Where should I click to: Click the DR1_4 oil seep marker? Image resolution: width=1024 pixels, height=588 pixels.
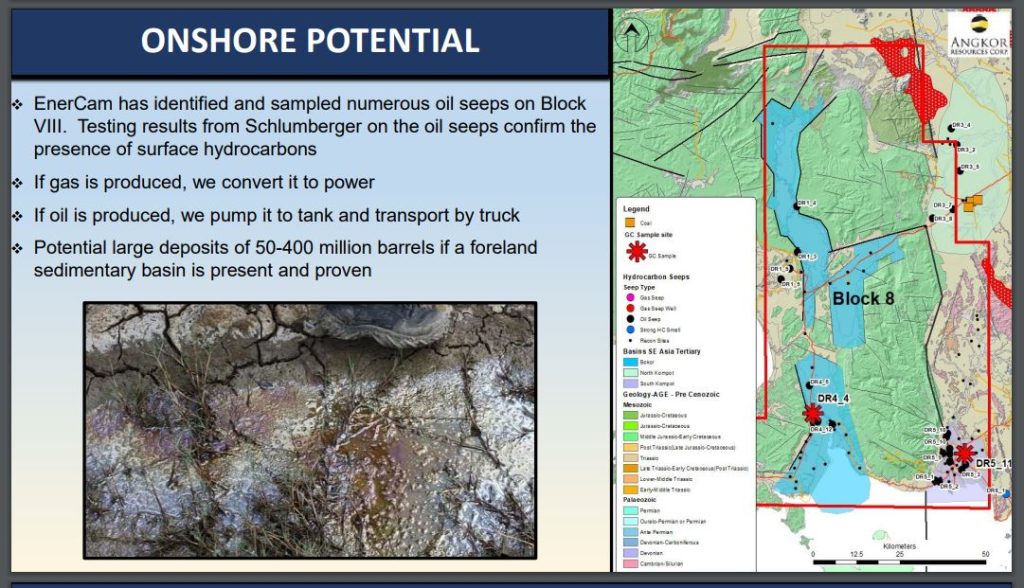tap(797, 205)
